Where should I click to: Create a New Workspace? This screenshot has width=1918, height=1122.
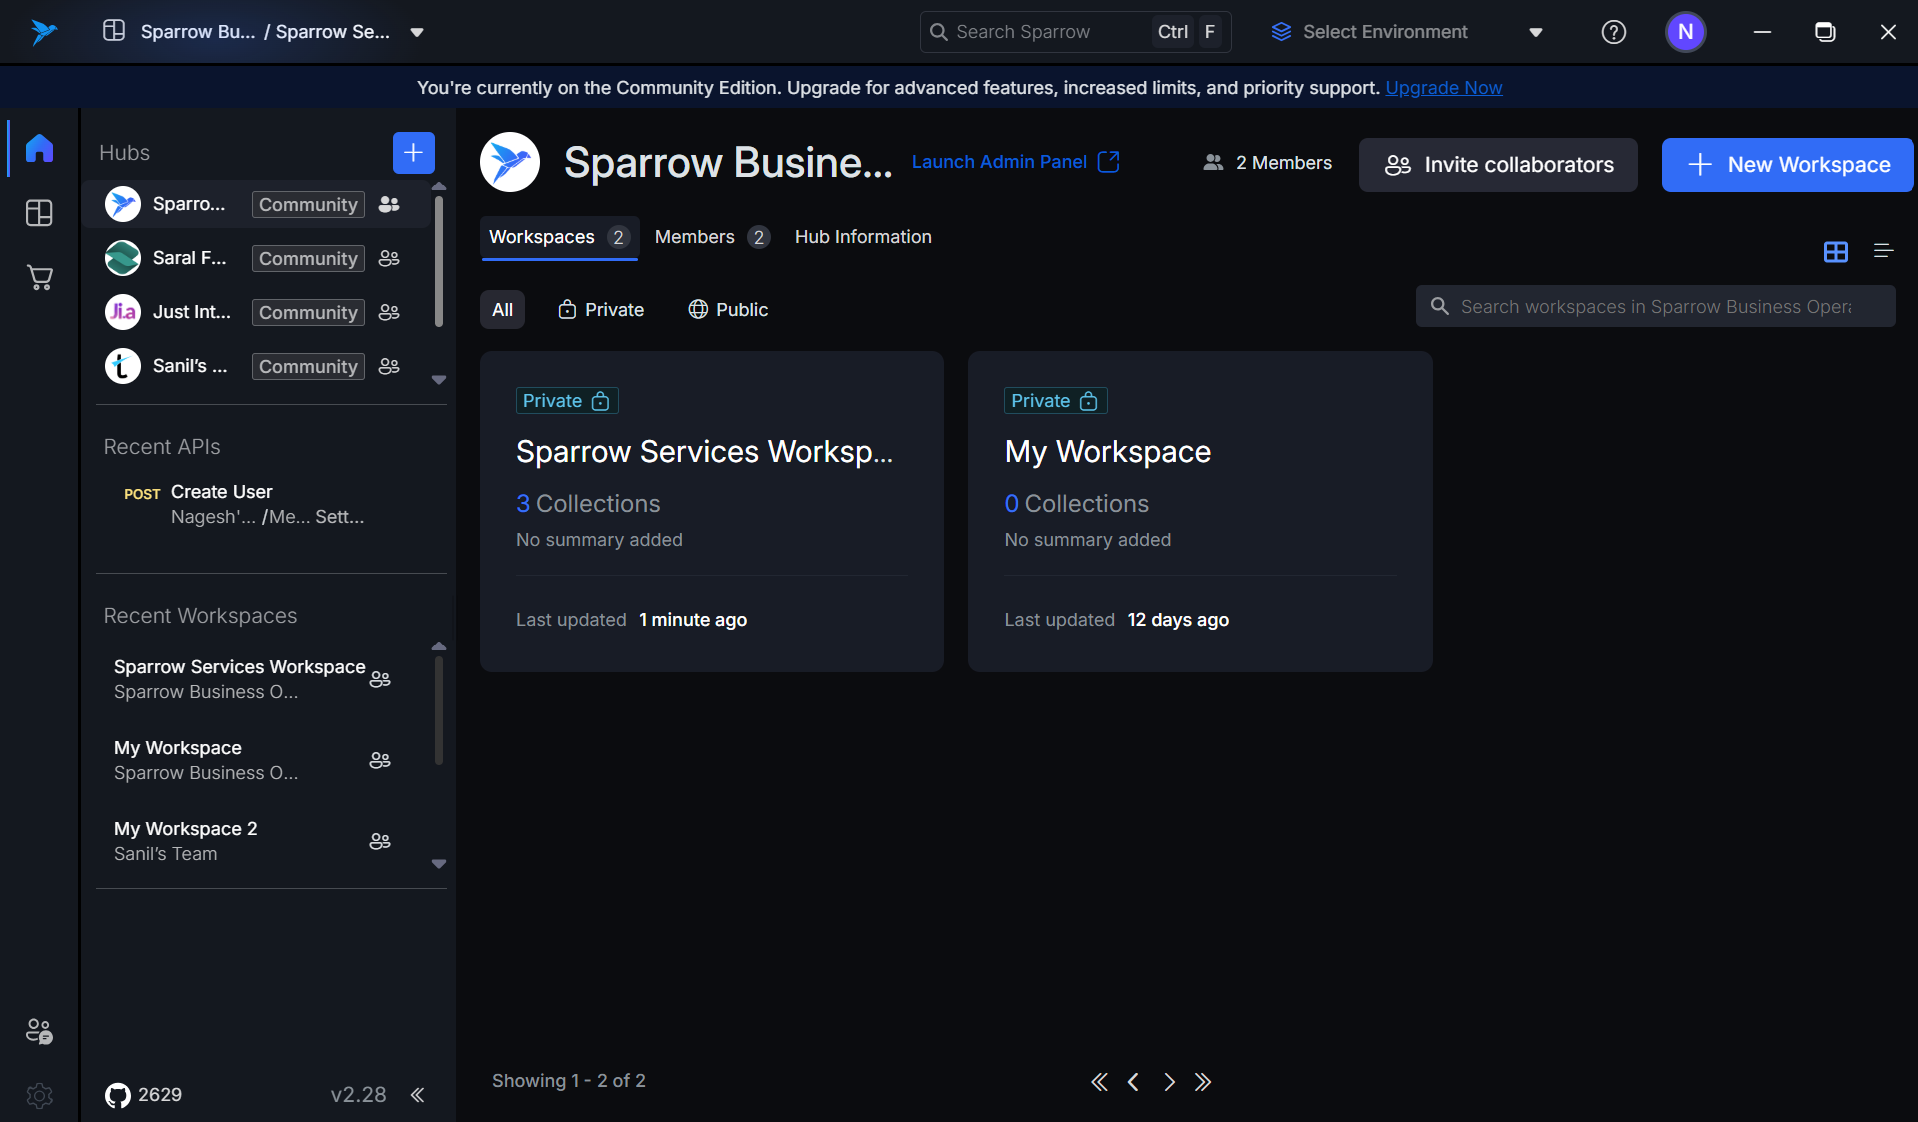click(x=1787, y=165)
